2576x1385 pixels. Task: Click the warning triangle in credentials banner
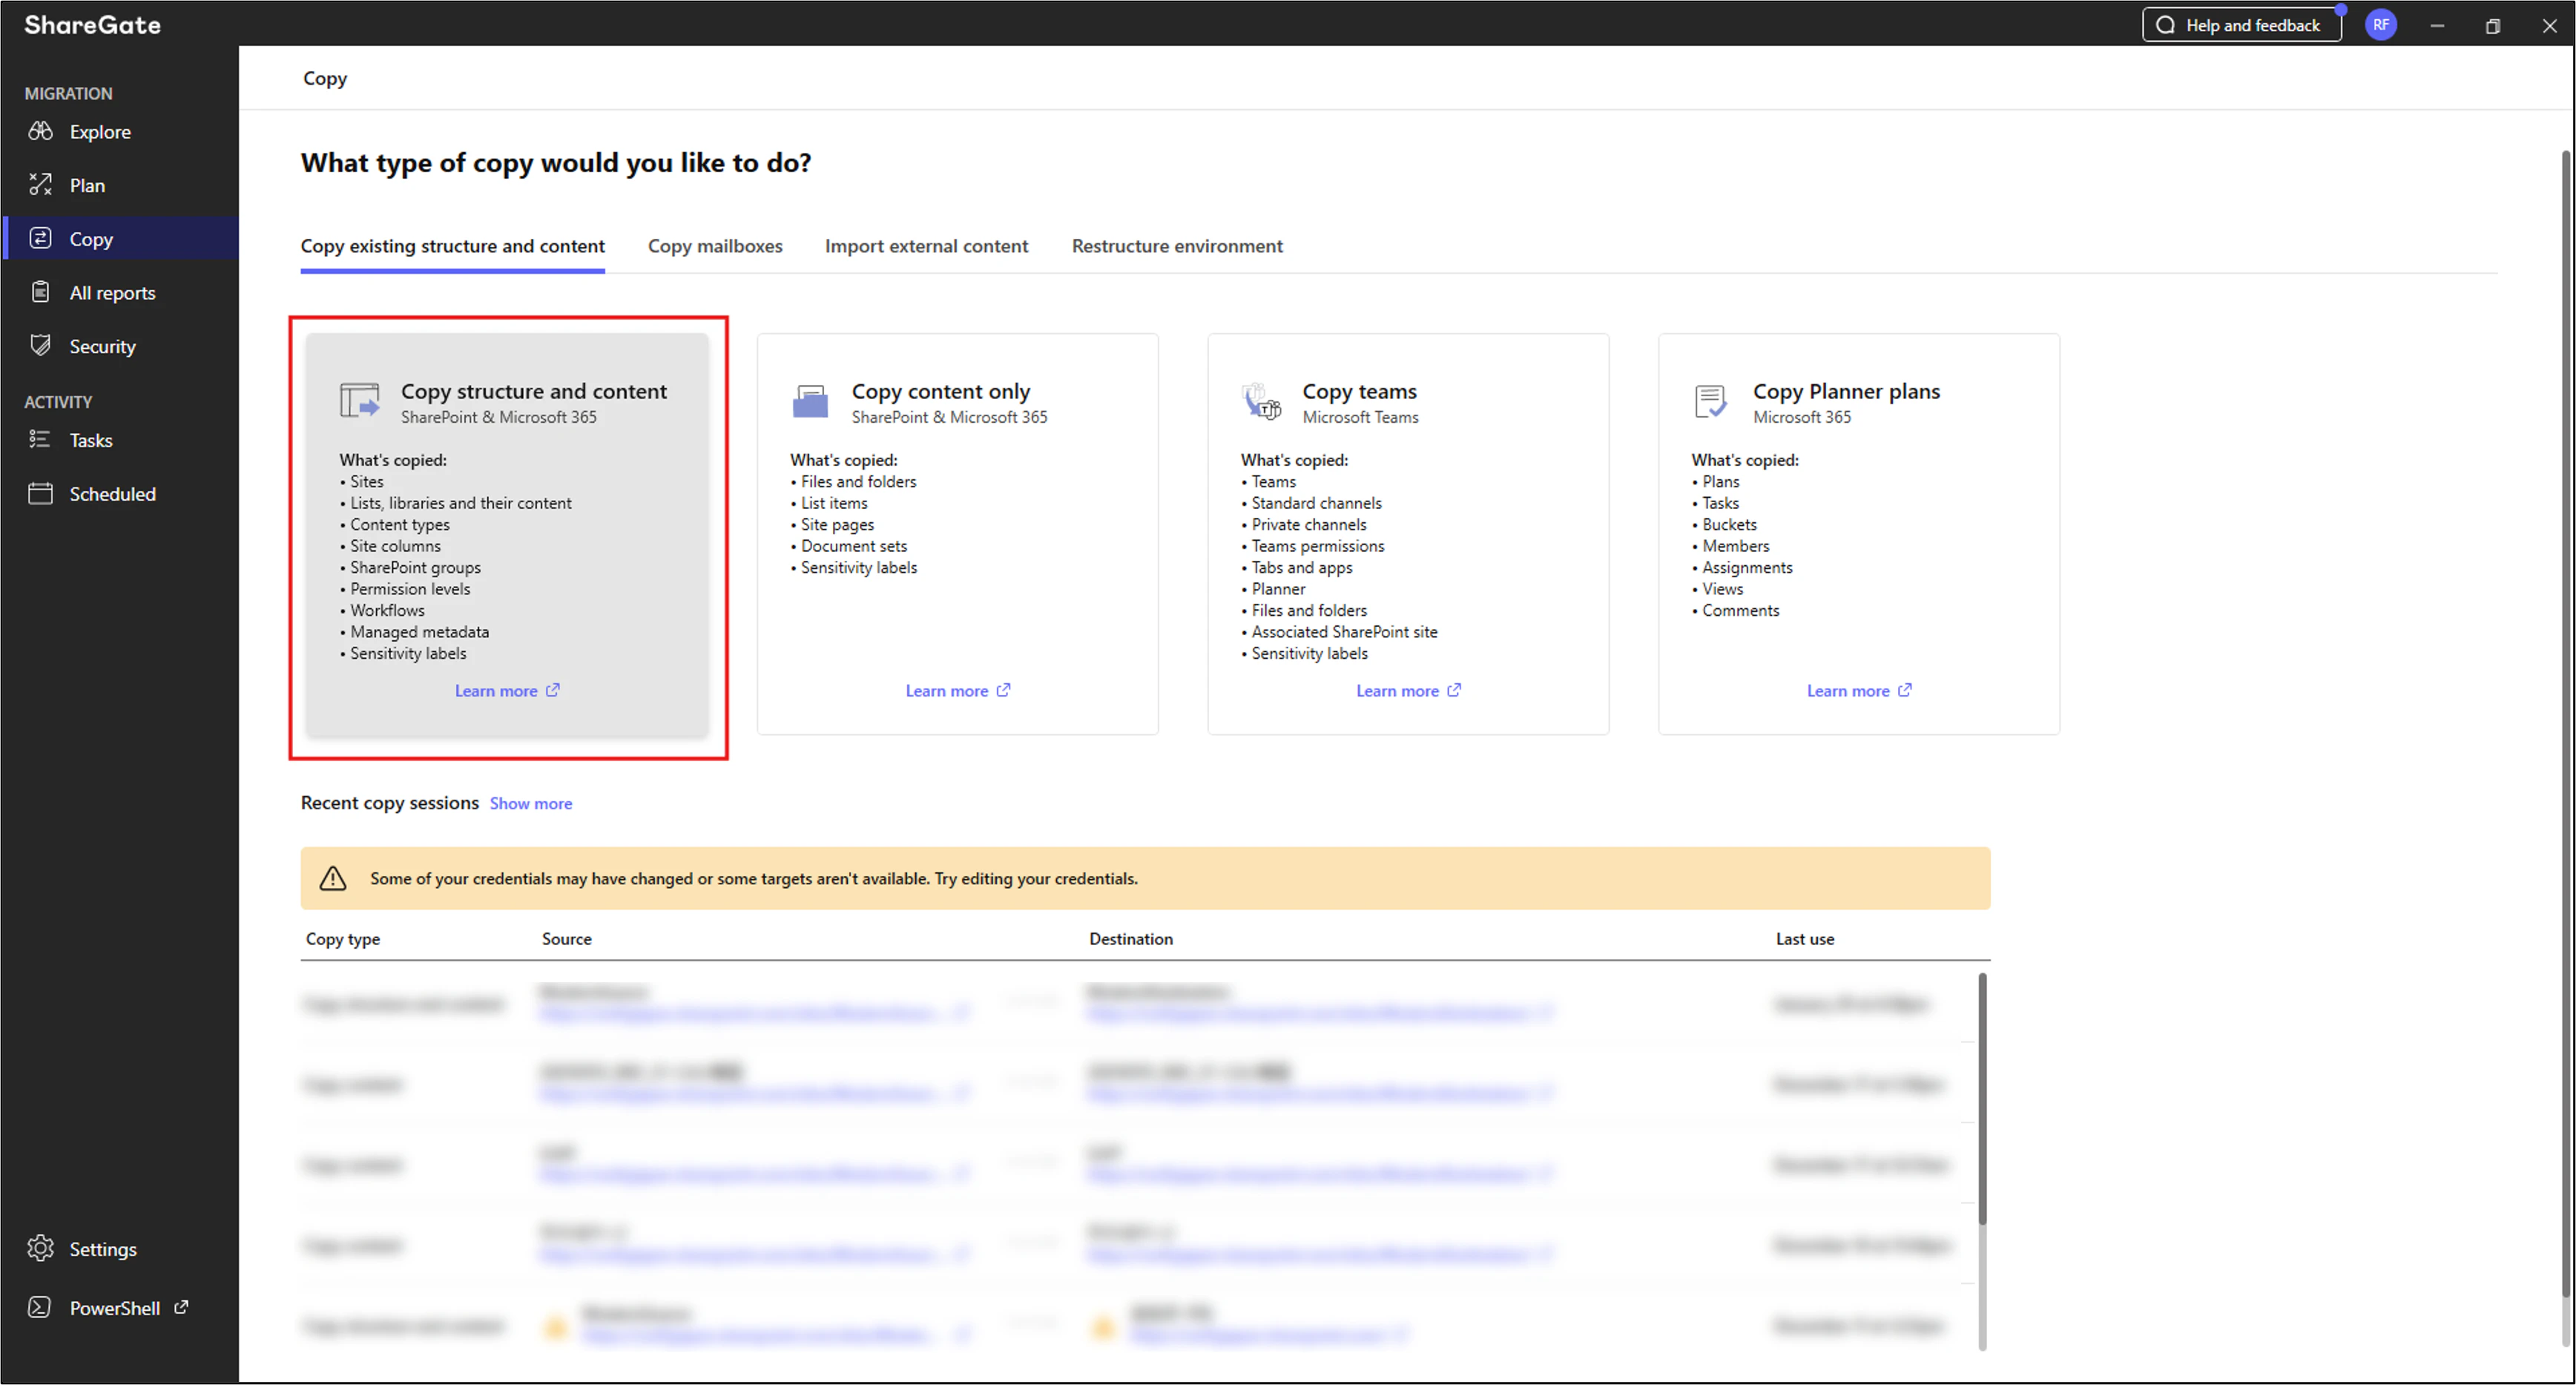click(333, 878)
